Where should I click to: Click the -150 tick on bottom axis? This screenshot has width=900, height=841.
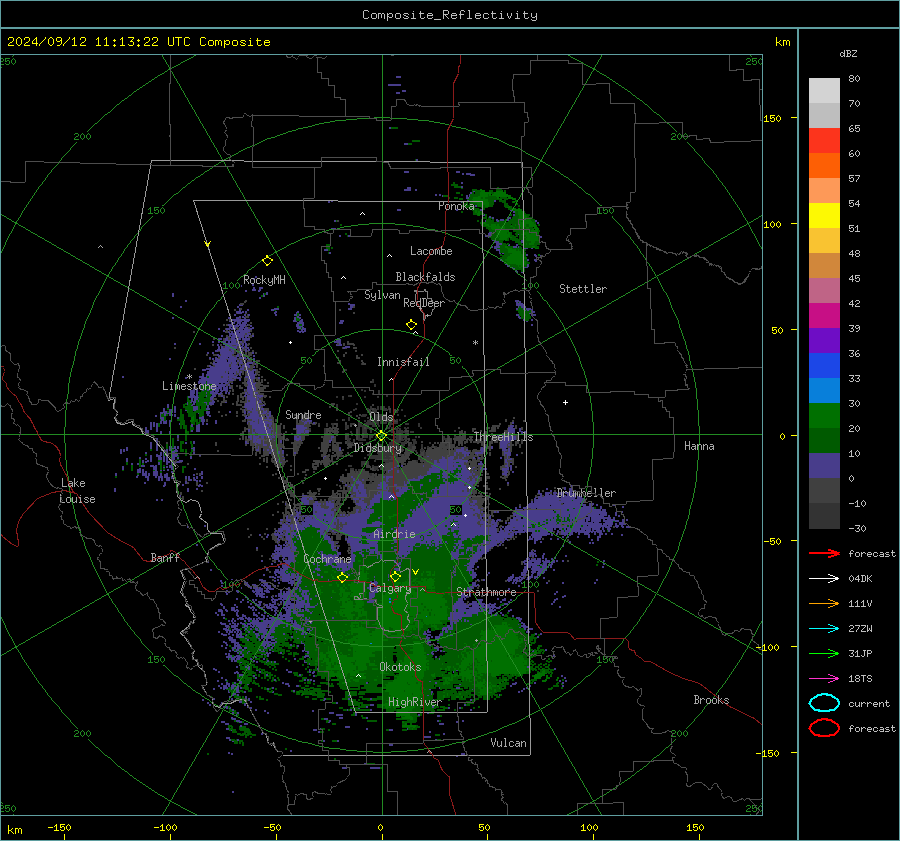pyautogui.click(x=59, y=827)
